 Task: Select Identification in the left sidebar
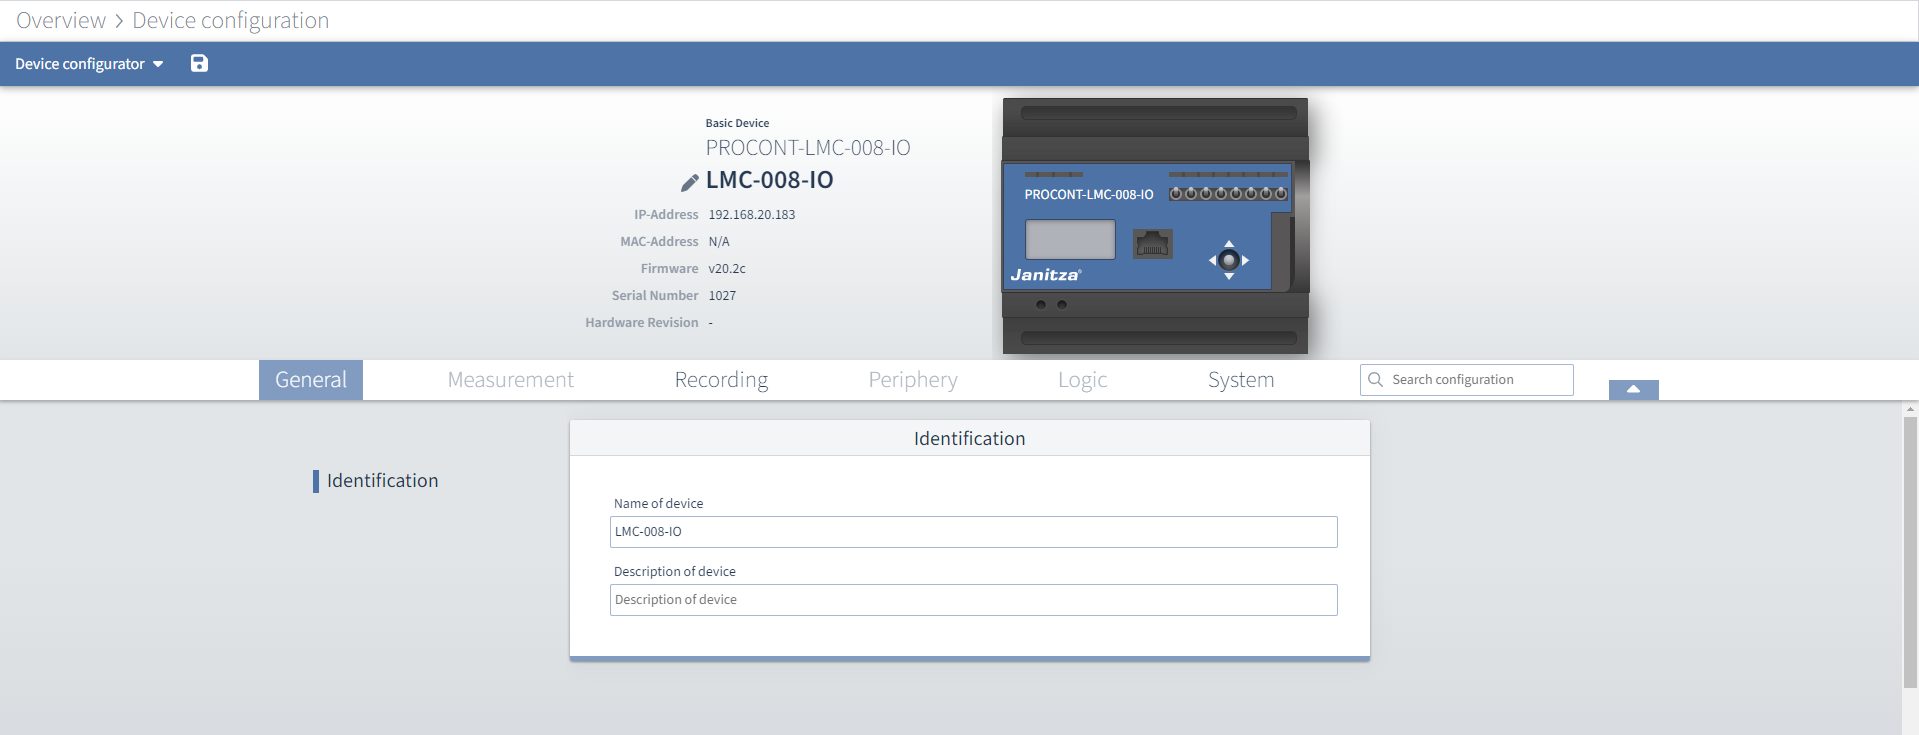382,481
